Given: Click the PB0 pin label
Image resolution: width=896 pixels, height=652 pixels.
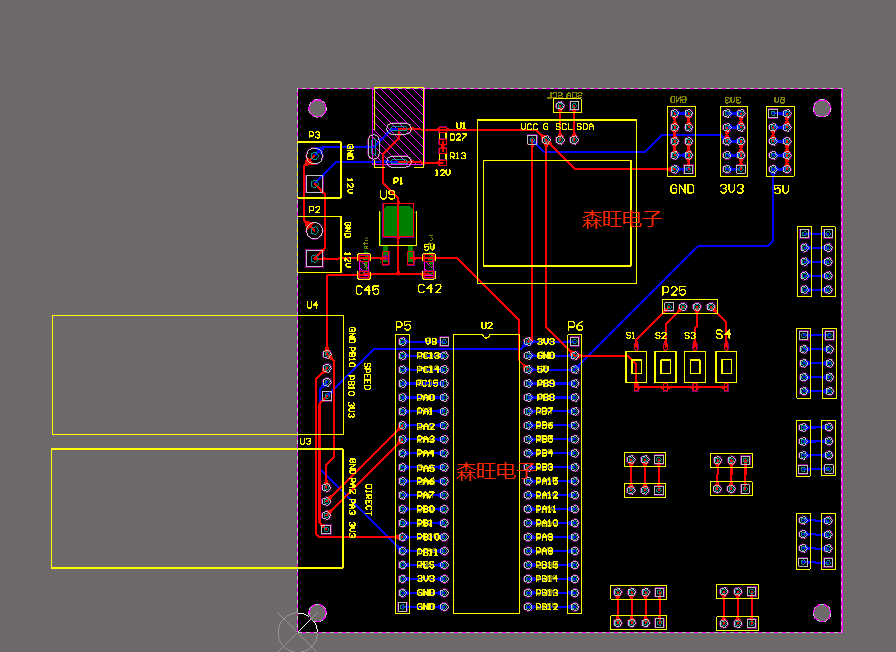Looking at the screenshot, I should pos(426,509).
